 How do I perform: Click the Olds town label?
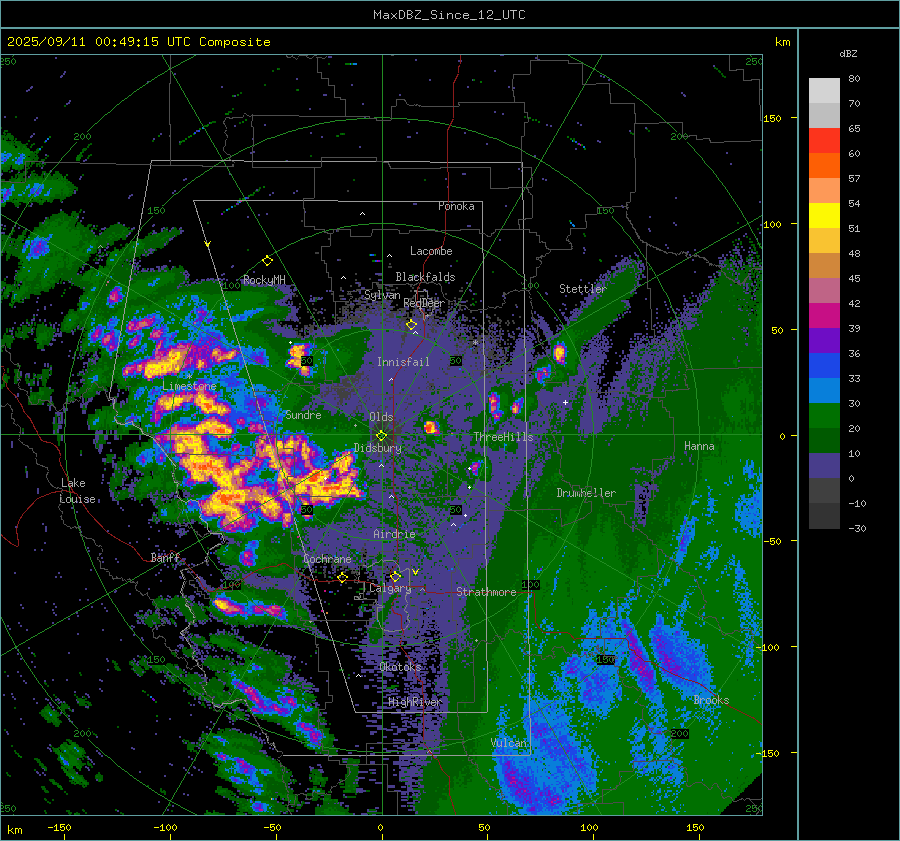coord(381,417)
